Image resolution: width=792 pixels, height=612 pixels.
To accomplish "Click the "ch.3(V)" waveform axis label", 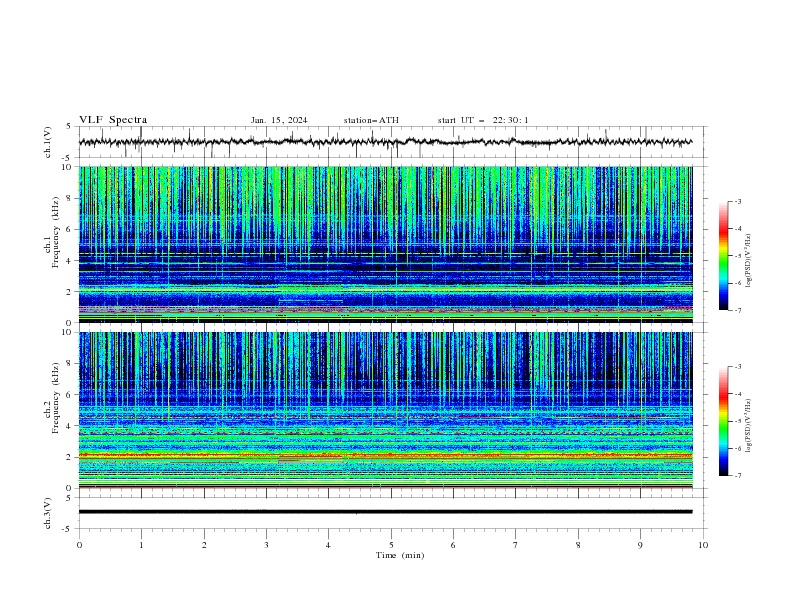I will click(x=48, y=514).
